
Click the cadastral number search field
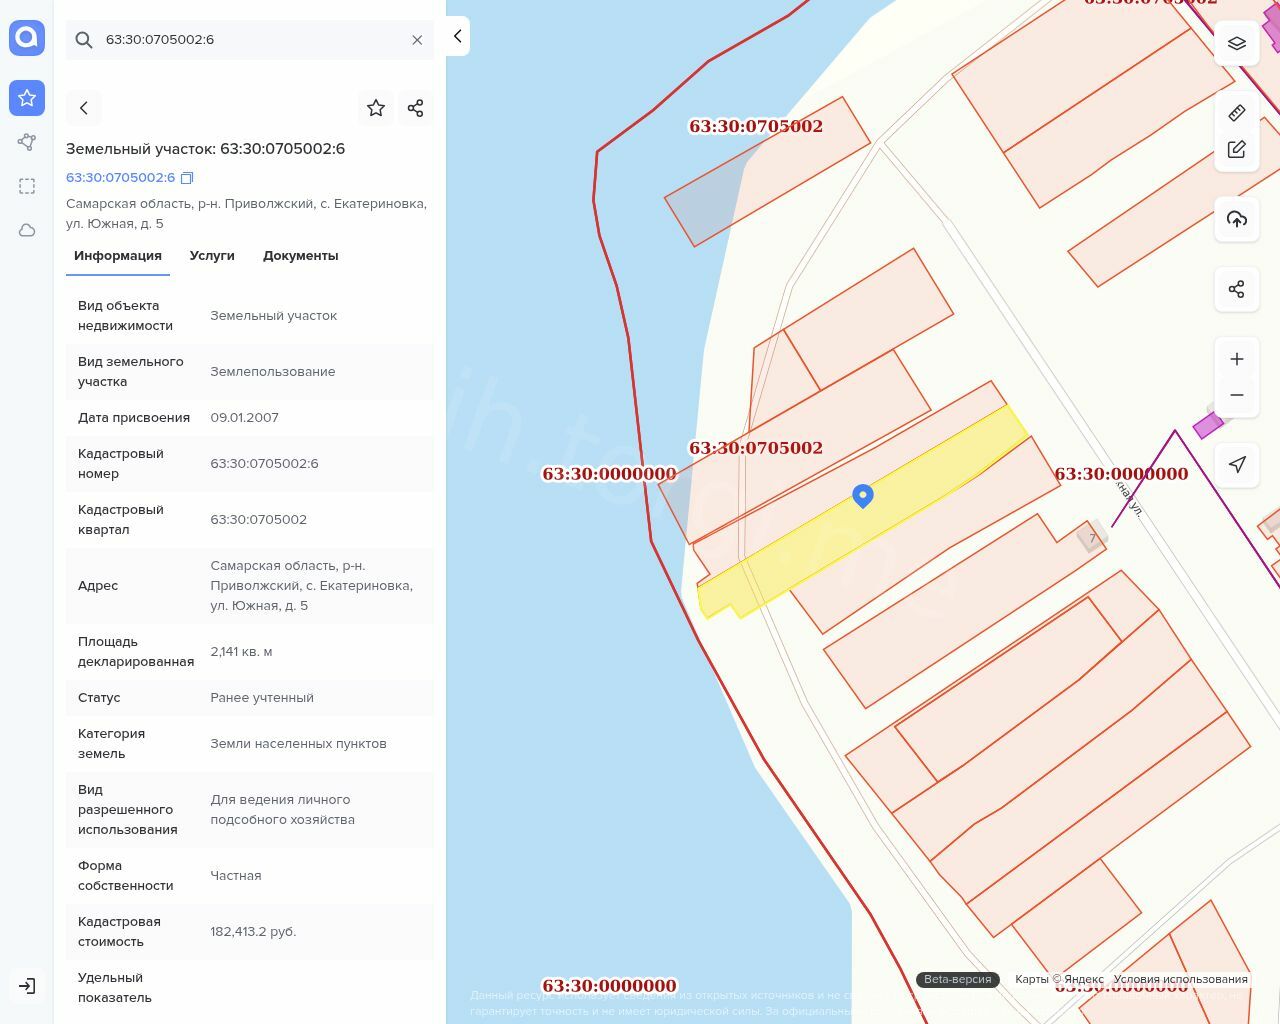point(250,40)
